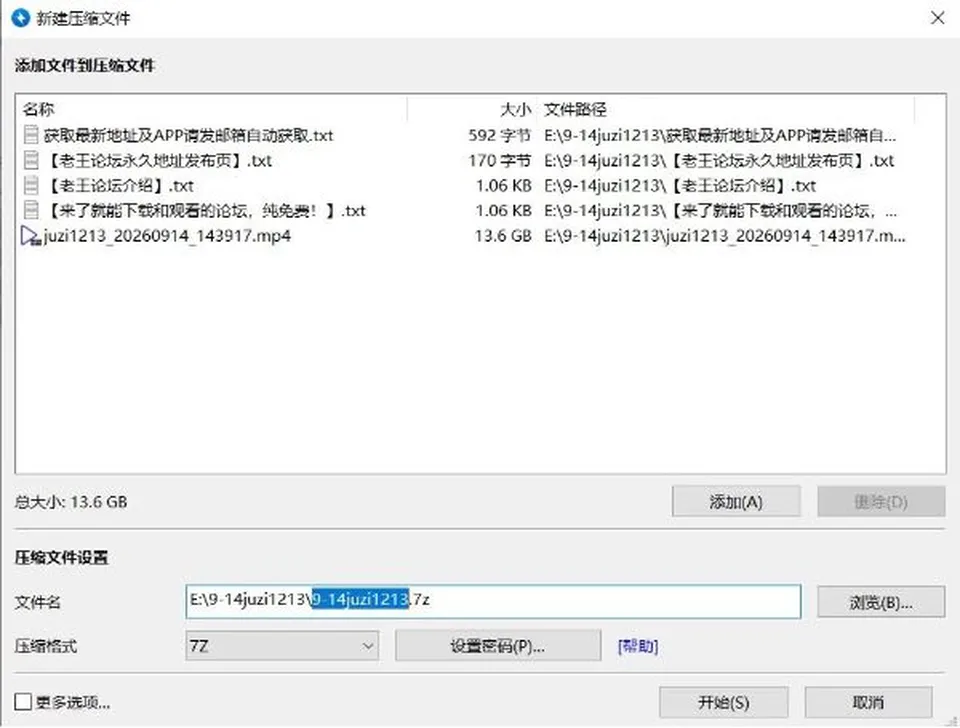Click the path cell ending in 143917.m...
This screenshot has width=960, height=728.
coord(725,236)
